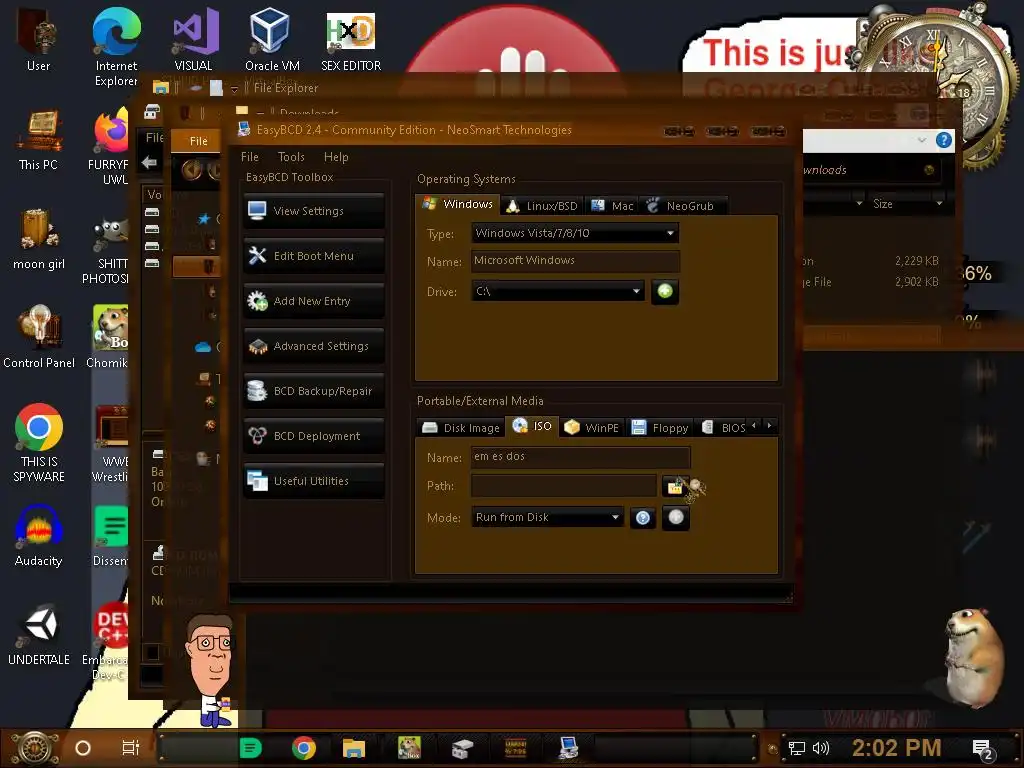The height and width of the screenshot is (768, 1024).
Task: Open BCD Backup/Repair section
Action: [313, 391]
